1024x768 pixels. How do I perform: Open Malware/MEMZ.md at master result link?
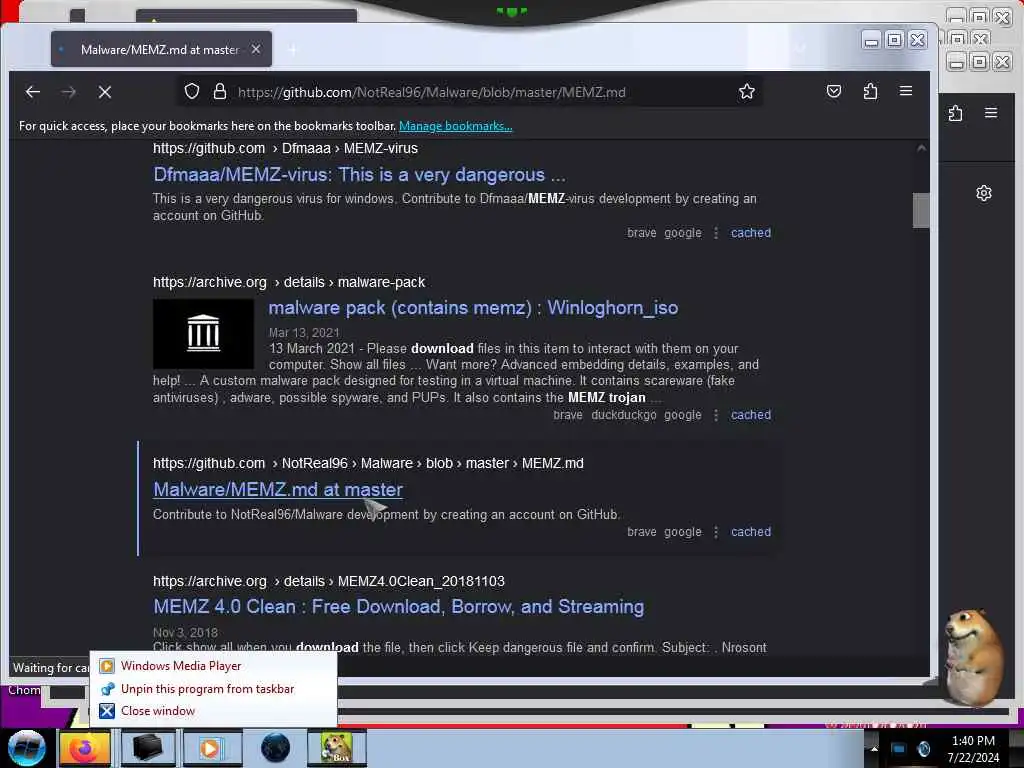[278, 489]
